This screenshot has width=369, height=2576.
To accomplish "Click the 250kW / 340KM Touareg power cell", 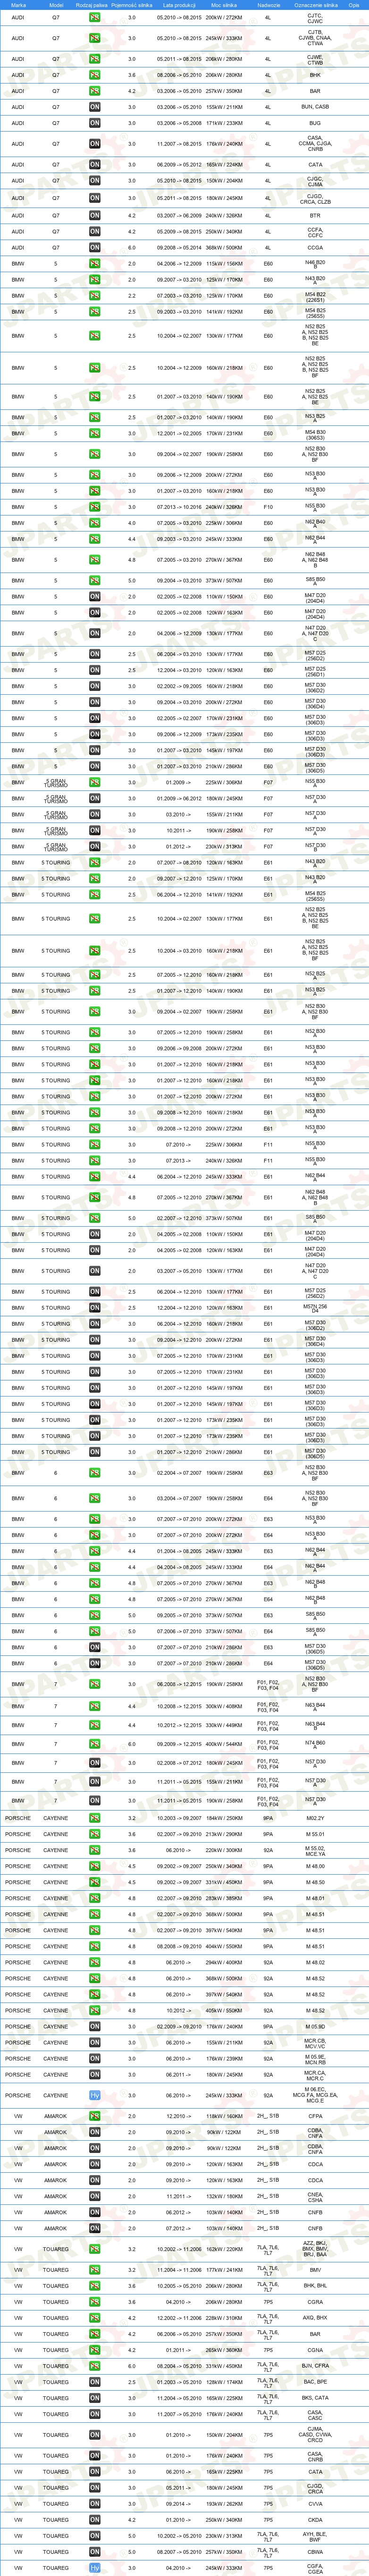I will [223, 2520].
